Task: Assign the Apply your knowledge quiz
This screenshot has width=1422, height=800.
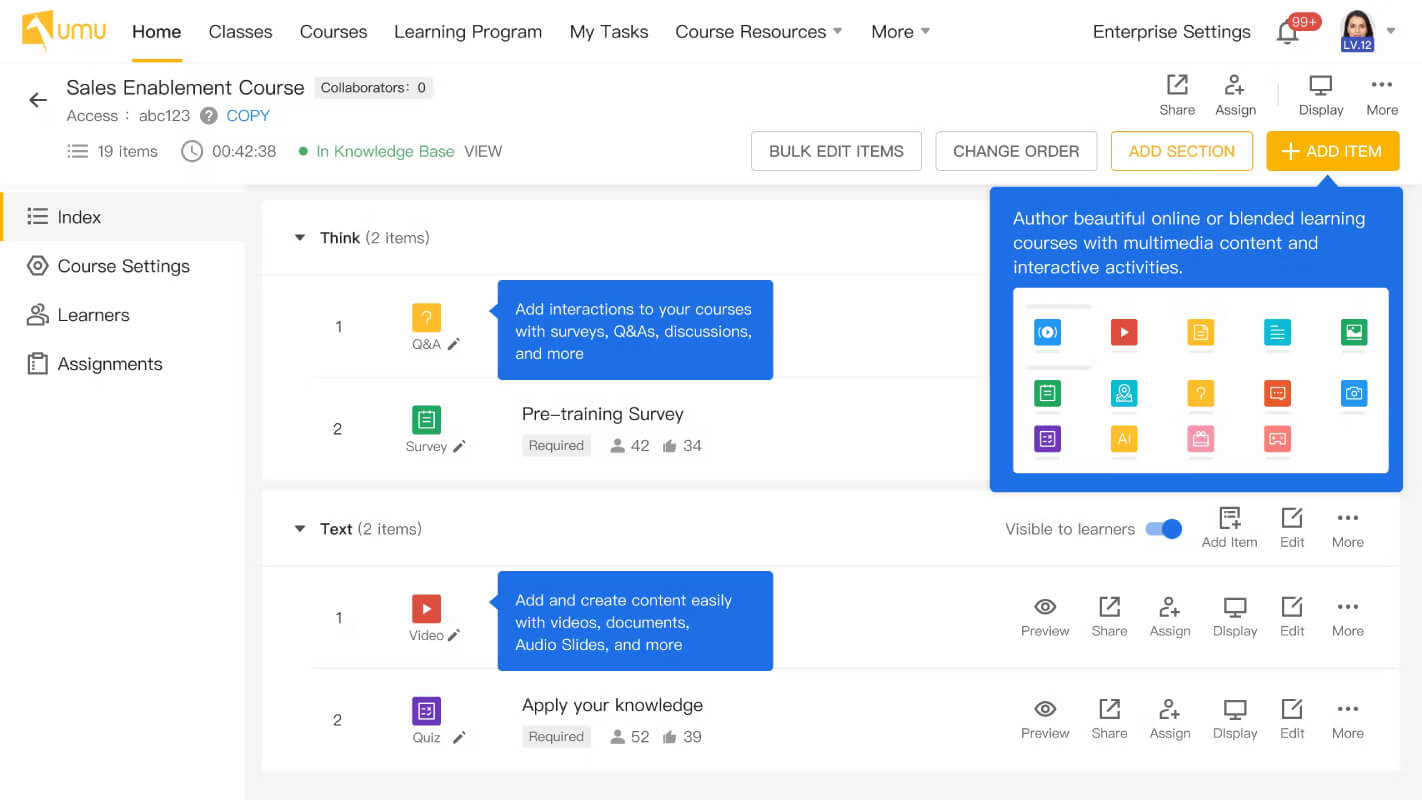Action: pos(1170,719)
